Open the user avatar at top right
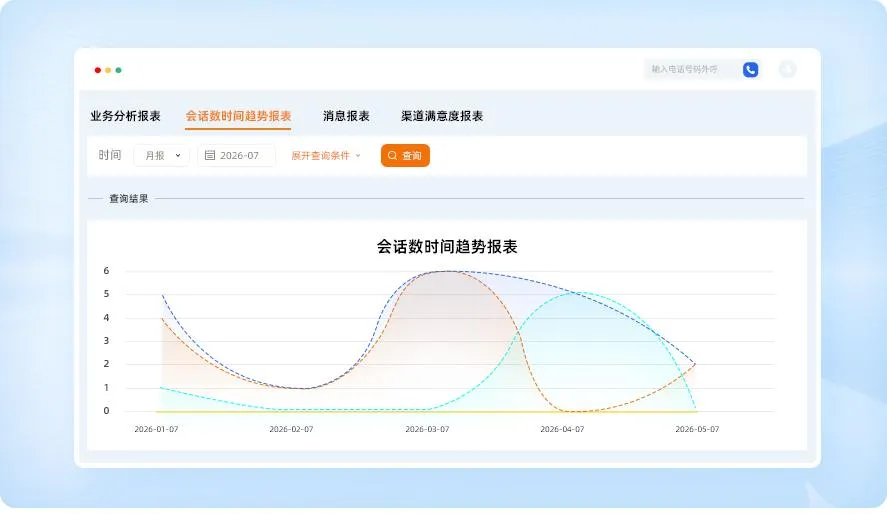 [787, 69]
